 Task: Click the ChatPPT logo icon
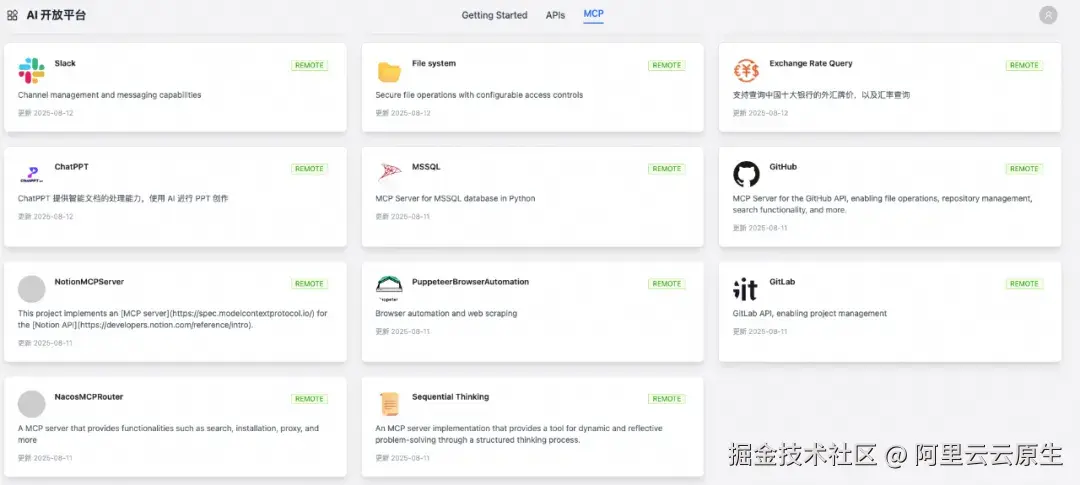[32, 175]
